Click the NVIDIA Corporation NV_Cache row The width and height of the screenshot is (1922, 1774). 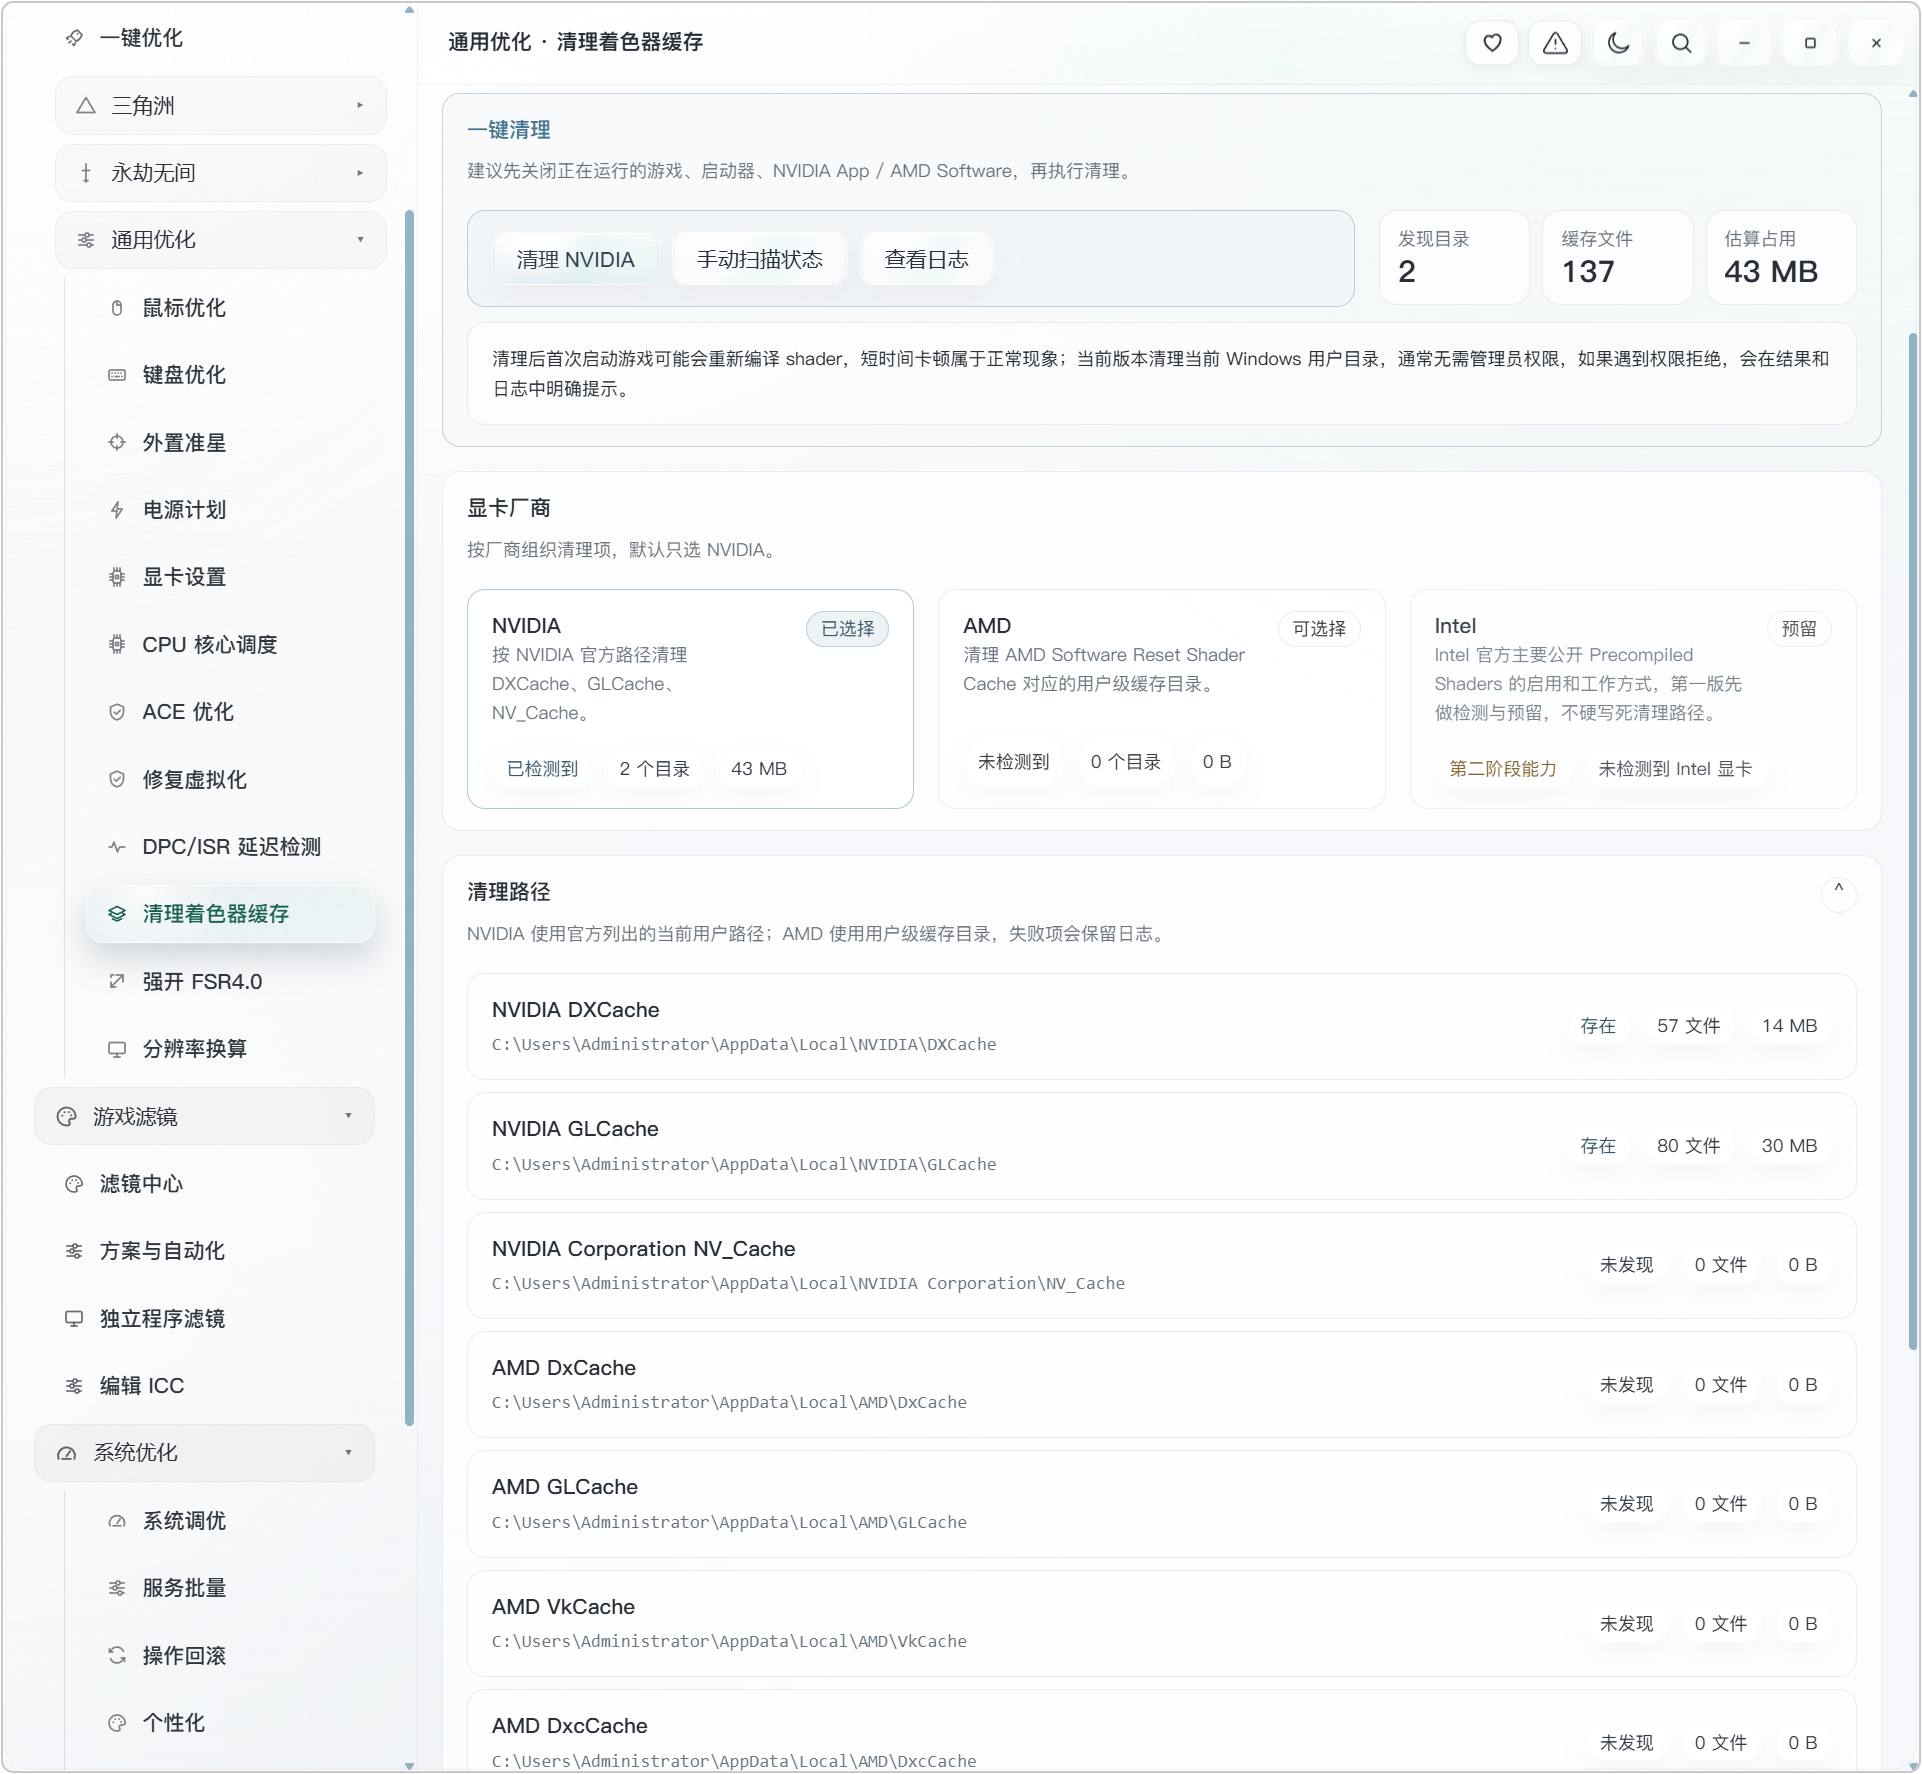(1162, 1265)
